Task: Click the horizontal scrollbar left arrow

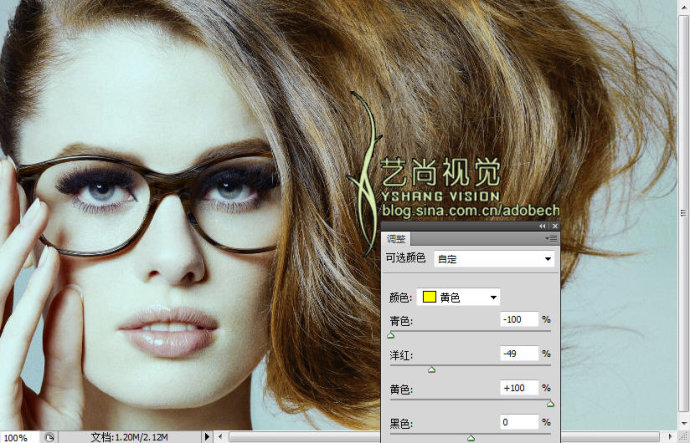Action: point(221,437)
